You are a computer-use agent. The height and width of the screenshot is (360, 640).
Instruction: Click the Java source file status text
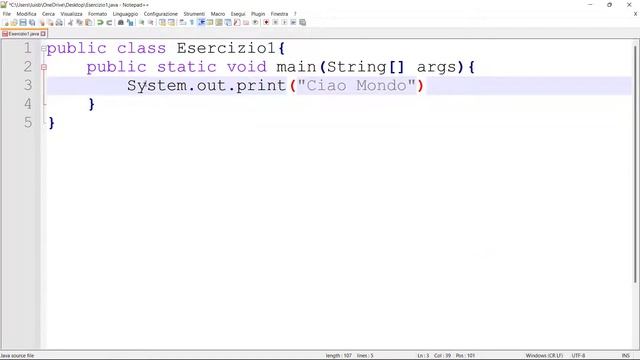tap(17, 356)
